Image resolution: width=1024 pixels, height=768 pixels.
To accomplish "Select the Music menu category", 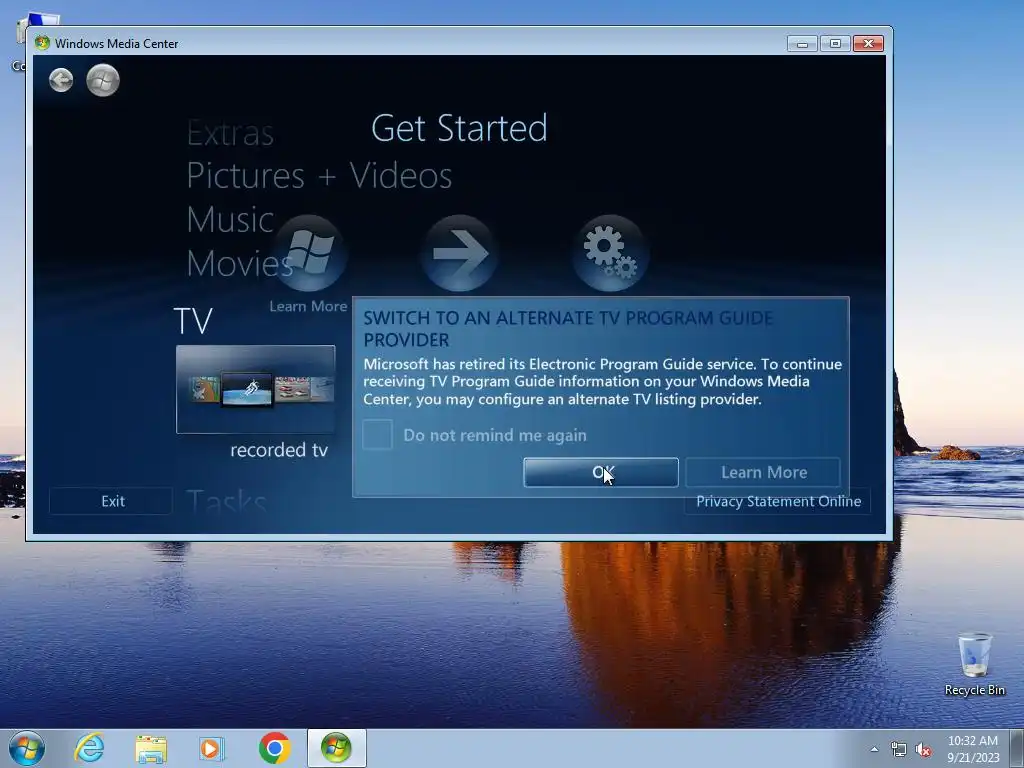I will (230, 219).
